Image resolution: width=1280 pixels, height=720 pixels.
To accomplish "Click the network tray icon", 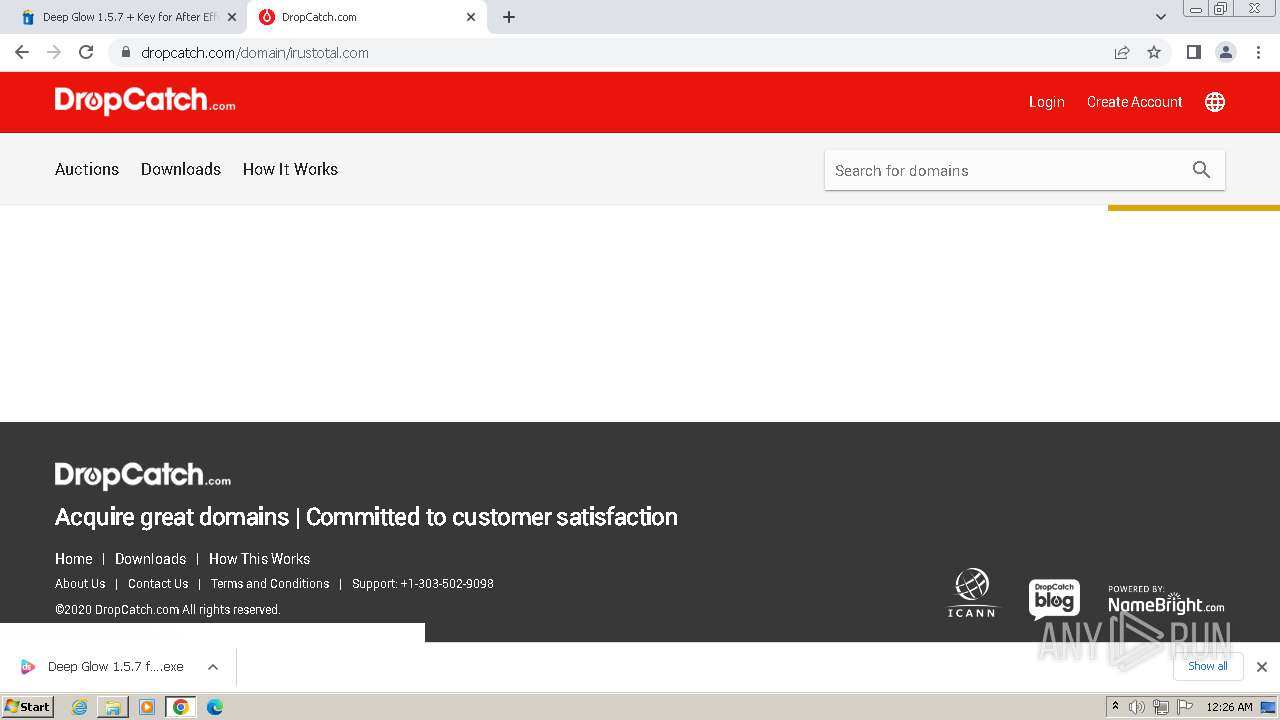I will pyautogui.click(x=1161, y=707).
